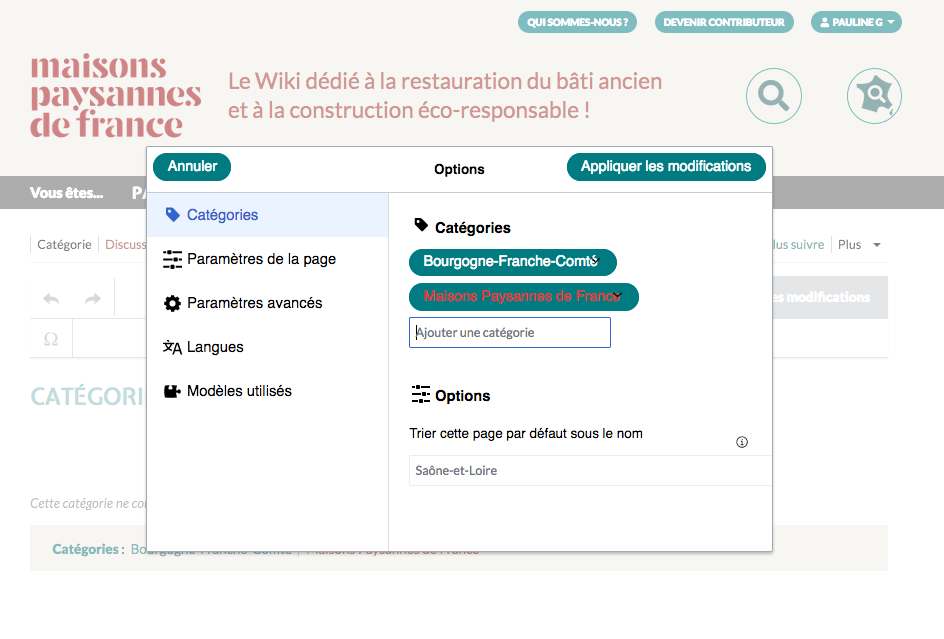Screen dimensions: 944x639
Task: Open the Plus dropdown menu
Action: [x=859, y=245]
